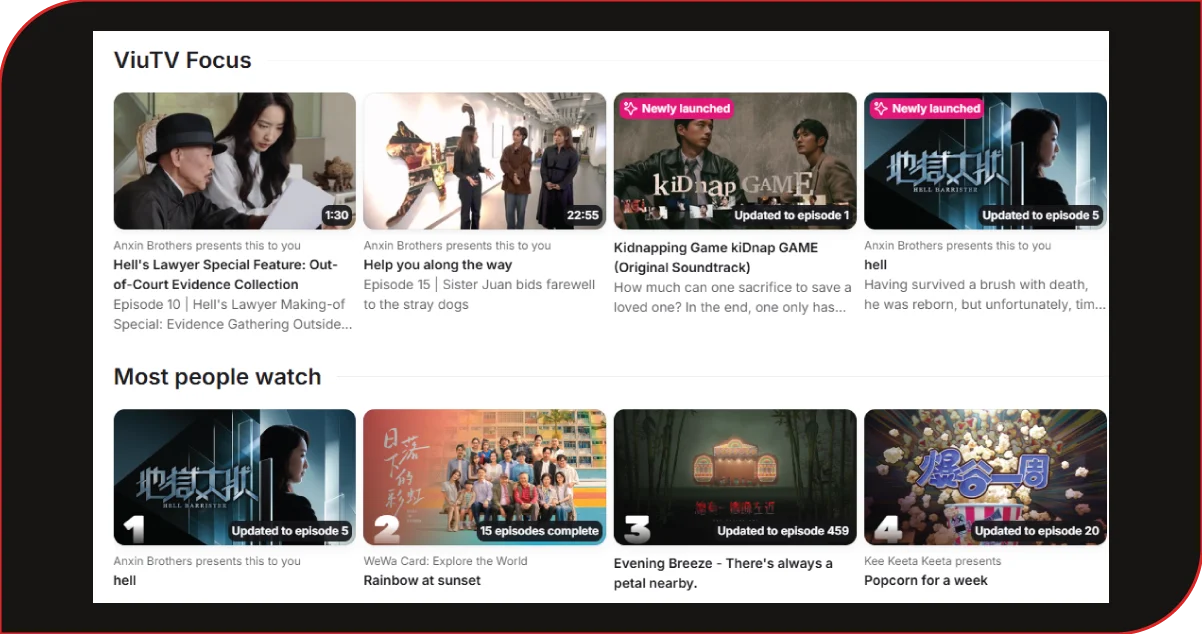This screenshot has width=1202, height=634.
Task: Open the rank 1 Hell Barrister thumbnail
Action: pyautogui.click(x=235, y=477)
